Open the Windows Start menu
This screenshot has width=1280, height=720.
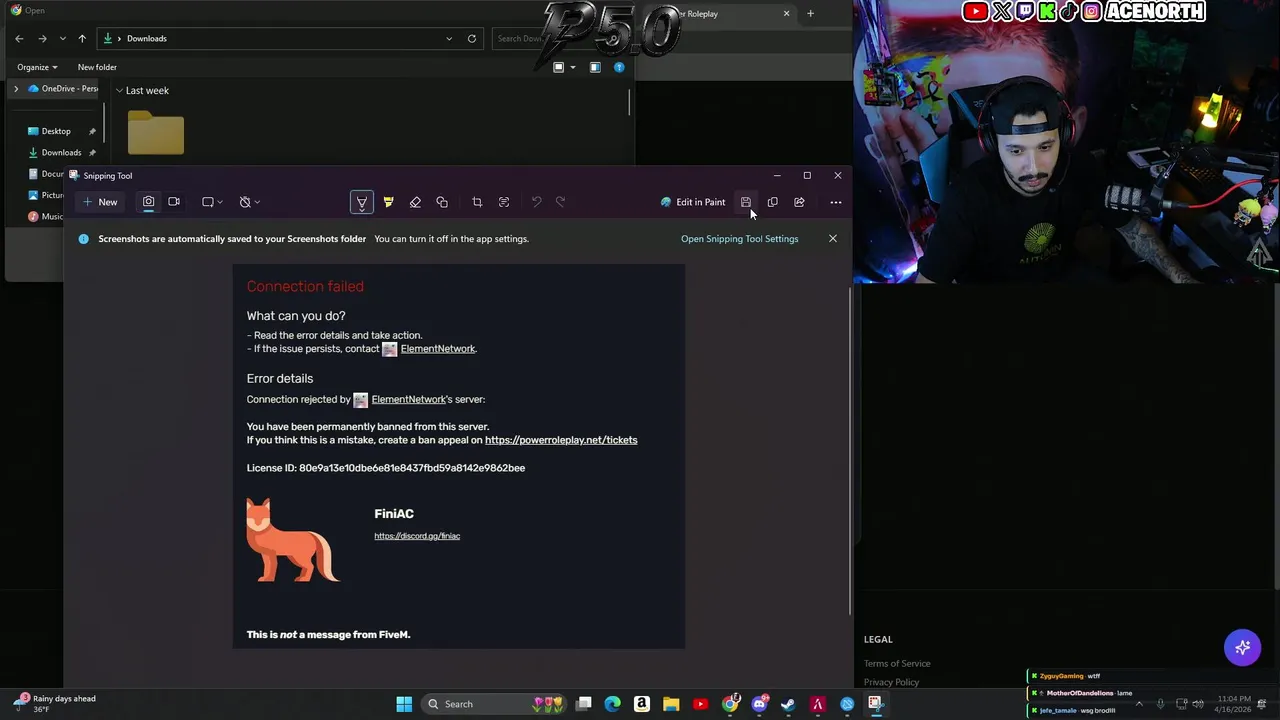[404, 704]
